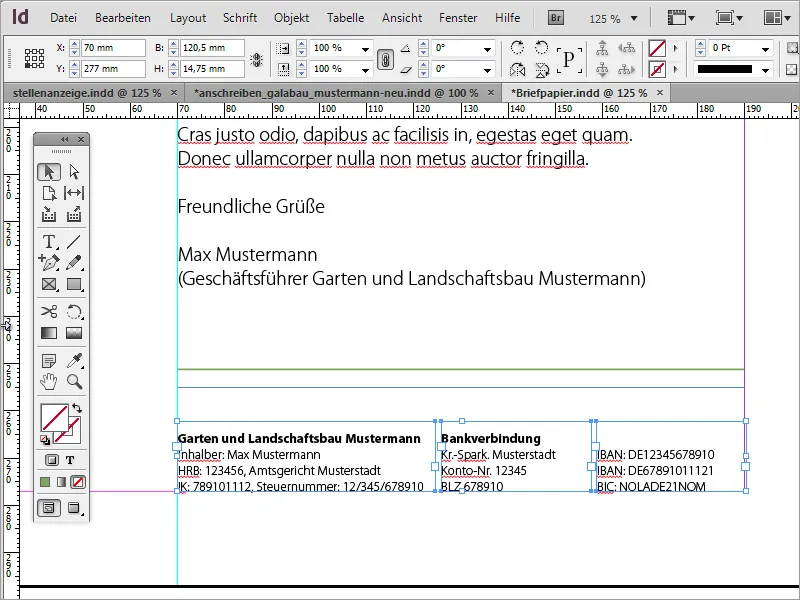Open the shear angle dropdown
Screen dimensions: 800x600
pyautogui.click(x=487, y=69)
